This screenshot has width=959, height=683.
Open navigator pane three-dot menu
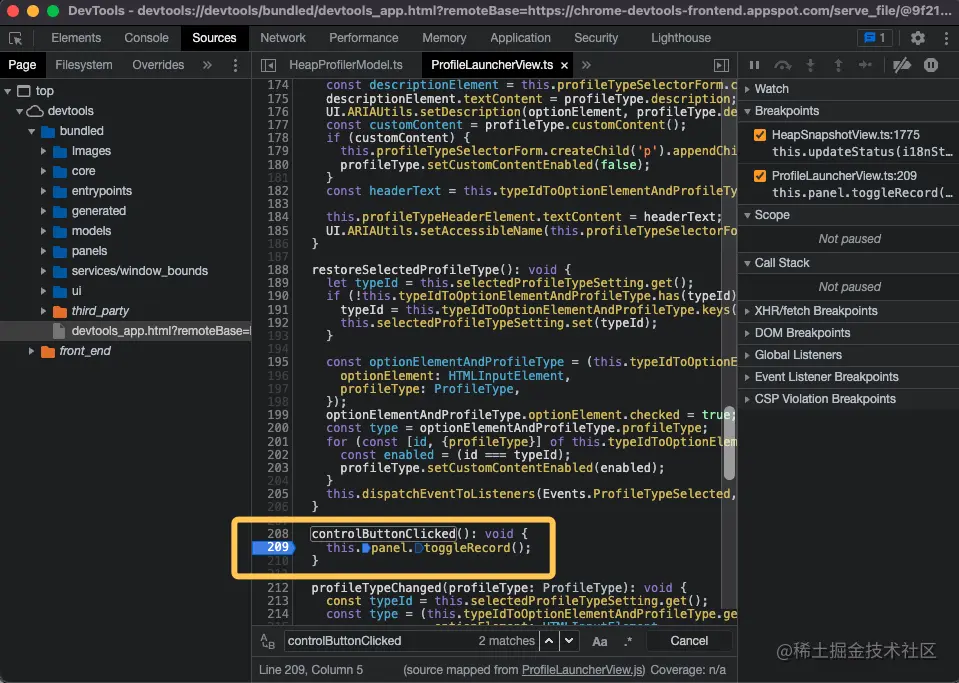click(235, 65)
